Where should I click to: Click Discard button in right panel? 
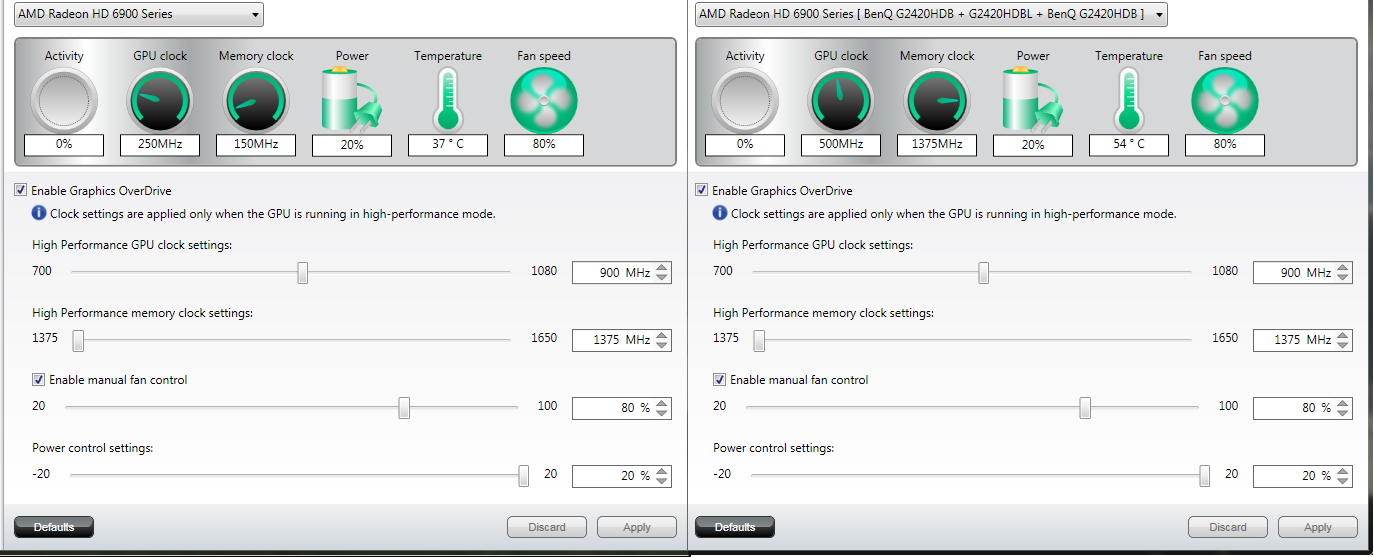[1228, 527]
